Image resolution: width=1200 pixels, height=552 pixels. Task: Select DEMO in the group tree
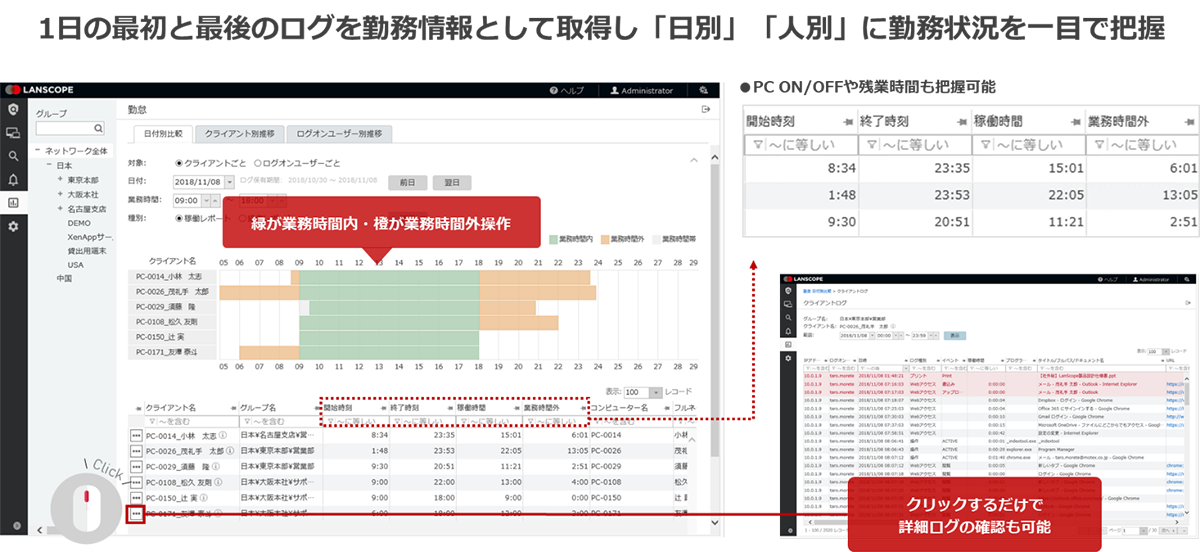click(79, 223)
